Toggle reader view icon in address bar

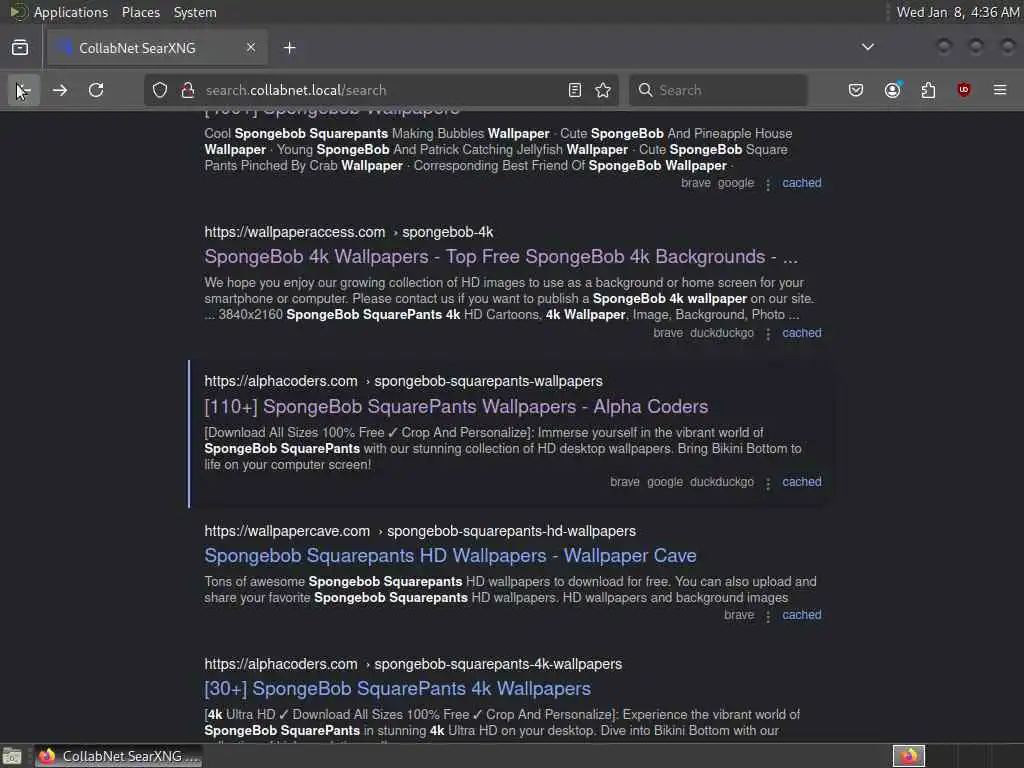click(x=575, y=90)
